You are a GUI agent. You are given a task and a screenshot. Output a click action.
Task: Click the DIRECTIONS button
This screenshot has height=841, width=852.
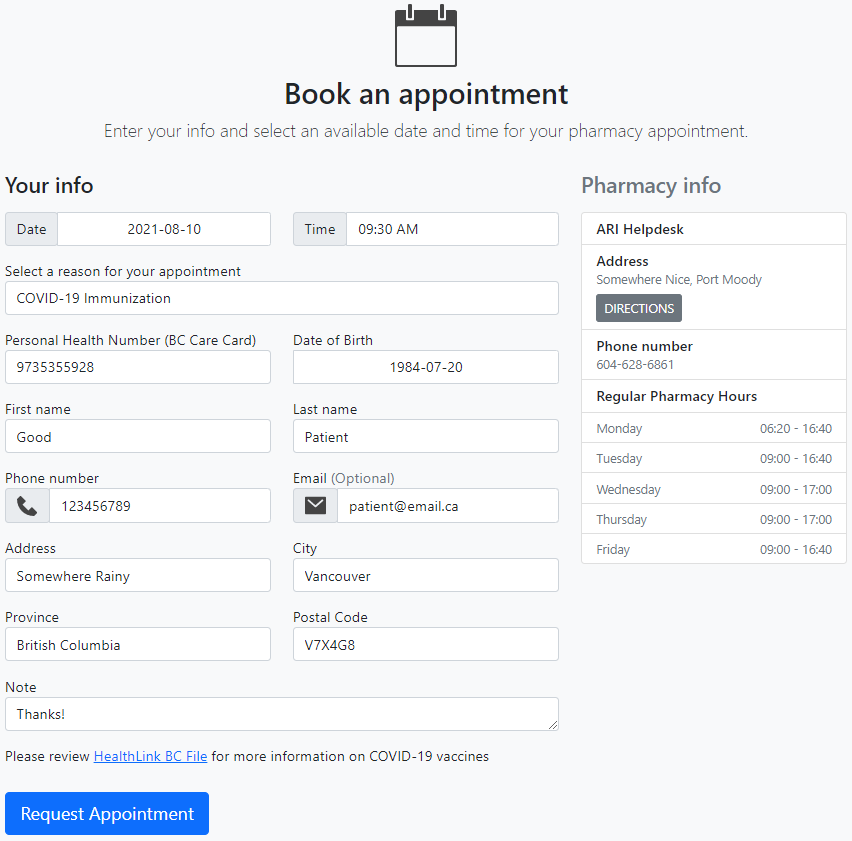639,308
